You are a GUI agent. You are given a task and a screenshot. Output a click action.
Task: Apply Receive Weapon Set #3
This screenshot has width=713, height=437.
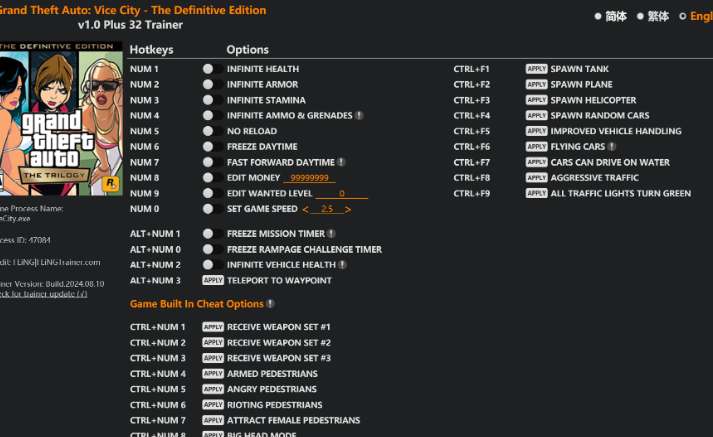(x=213, y=358)
